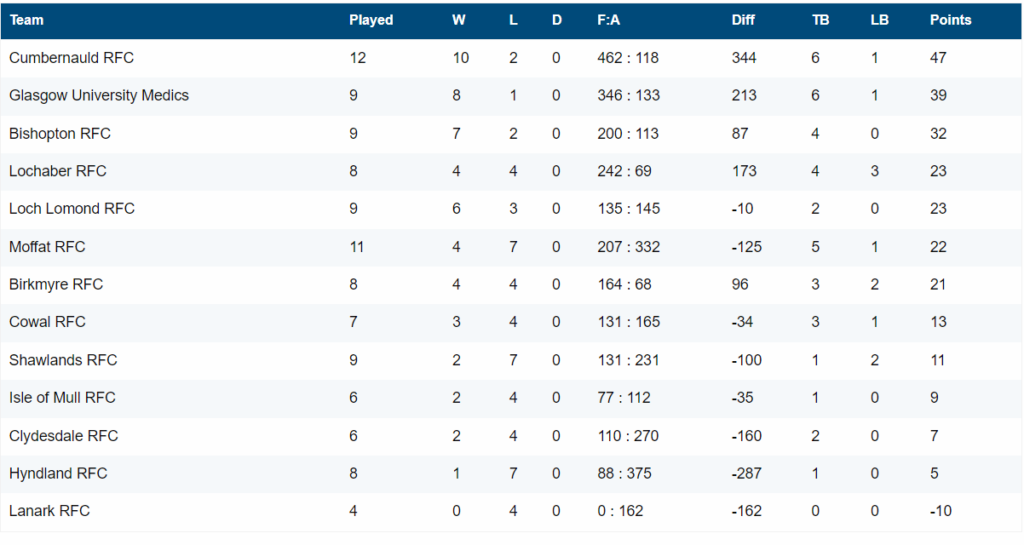1024x545 pixels.
Task: Select Hyndland RFC team name
Action: tap(58, 473)
